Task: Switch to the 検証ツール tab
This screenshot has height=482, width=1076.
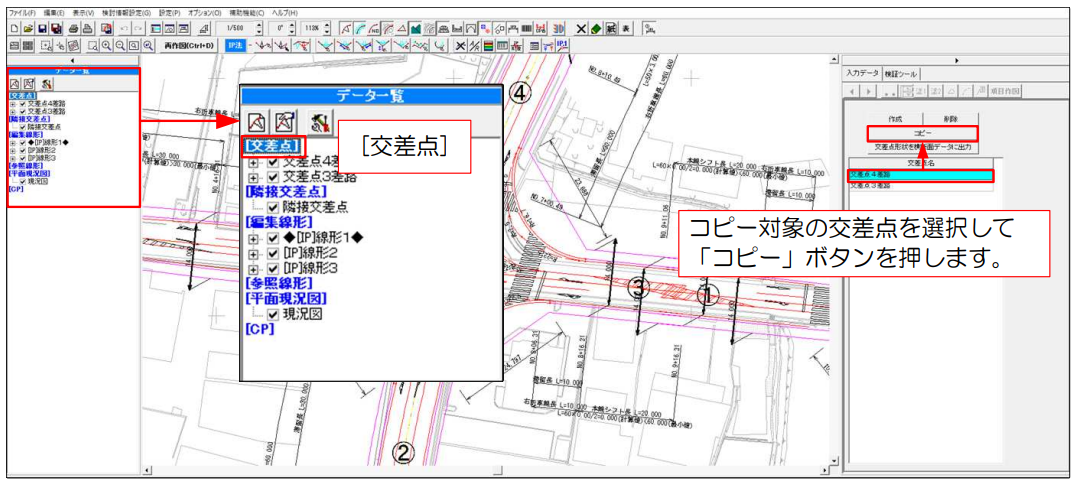Action: 900,73
